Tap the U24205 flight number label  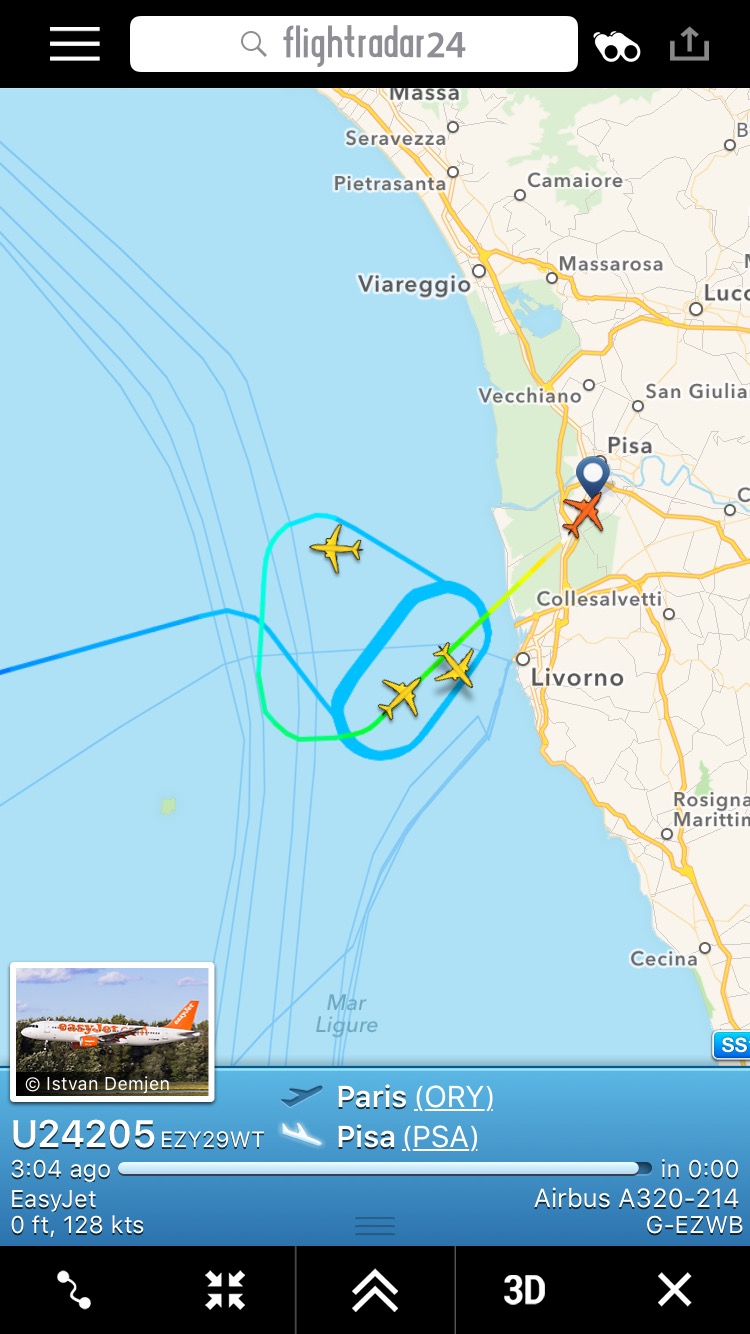(x=83, y=1135)
